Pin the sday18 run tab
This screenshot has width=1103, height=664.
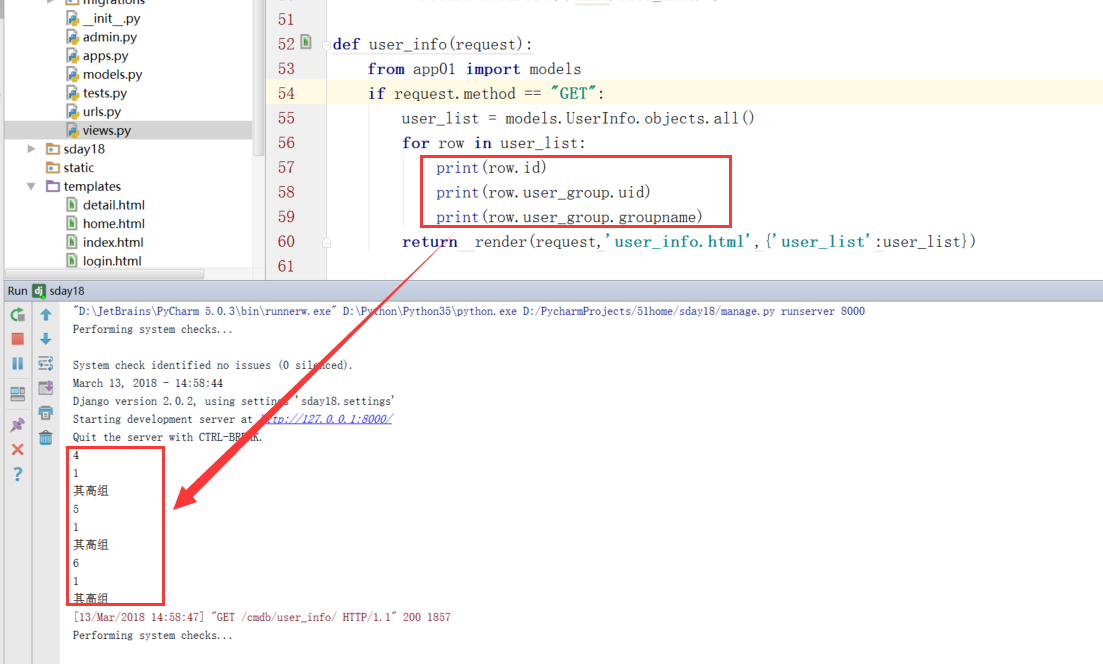click(x=18, y=424)
